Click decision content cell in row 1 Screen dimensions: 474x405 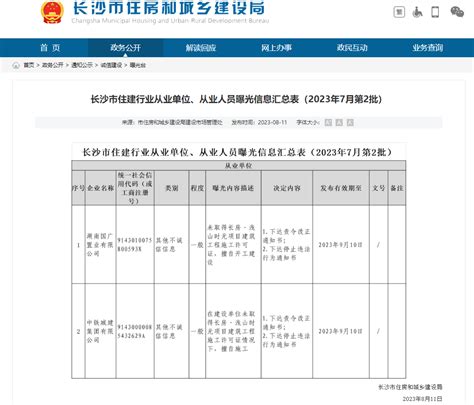(x=286, y=245)
